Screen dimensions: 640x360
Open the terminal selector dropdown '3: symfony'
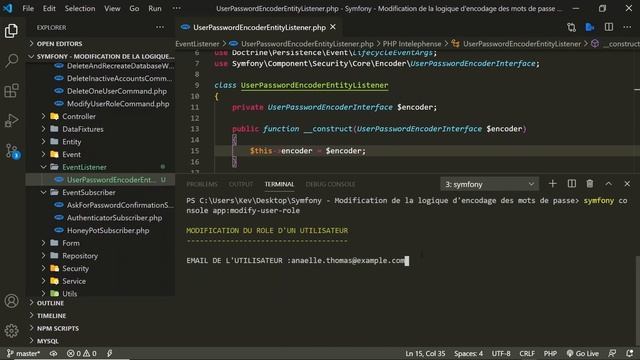coord(489,184)
